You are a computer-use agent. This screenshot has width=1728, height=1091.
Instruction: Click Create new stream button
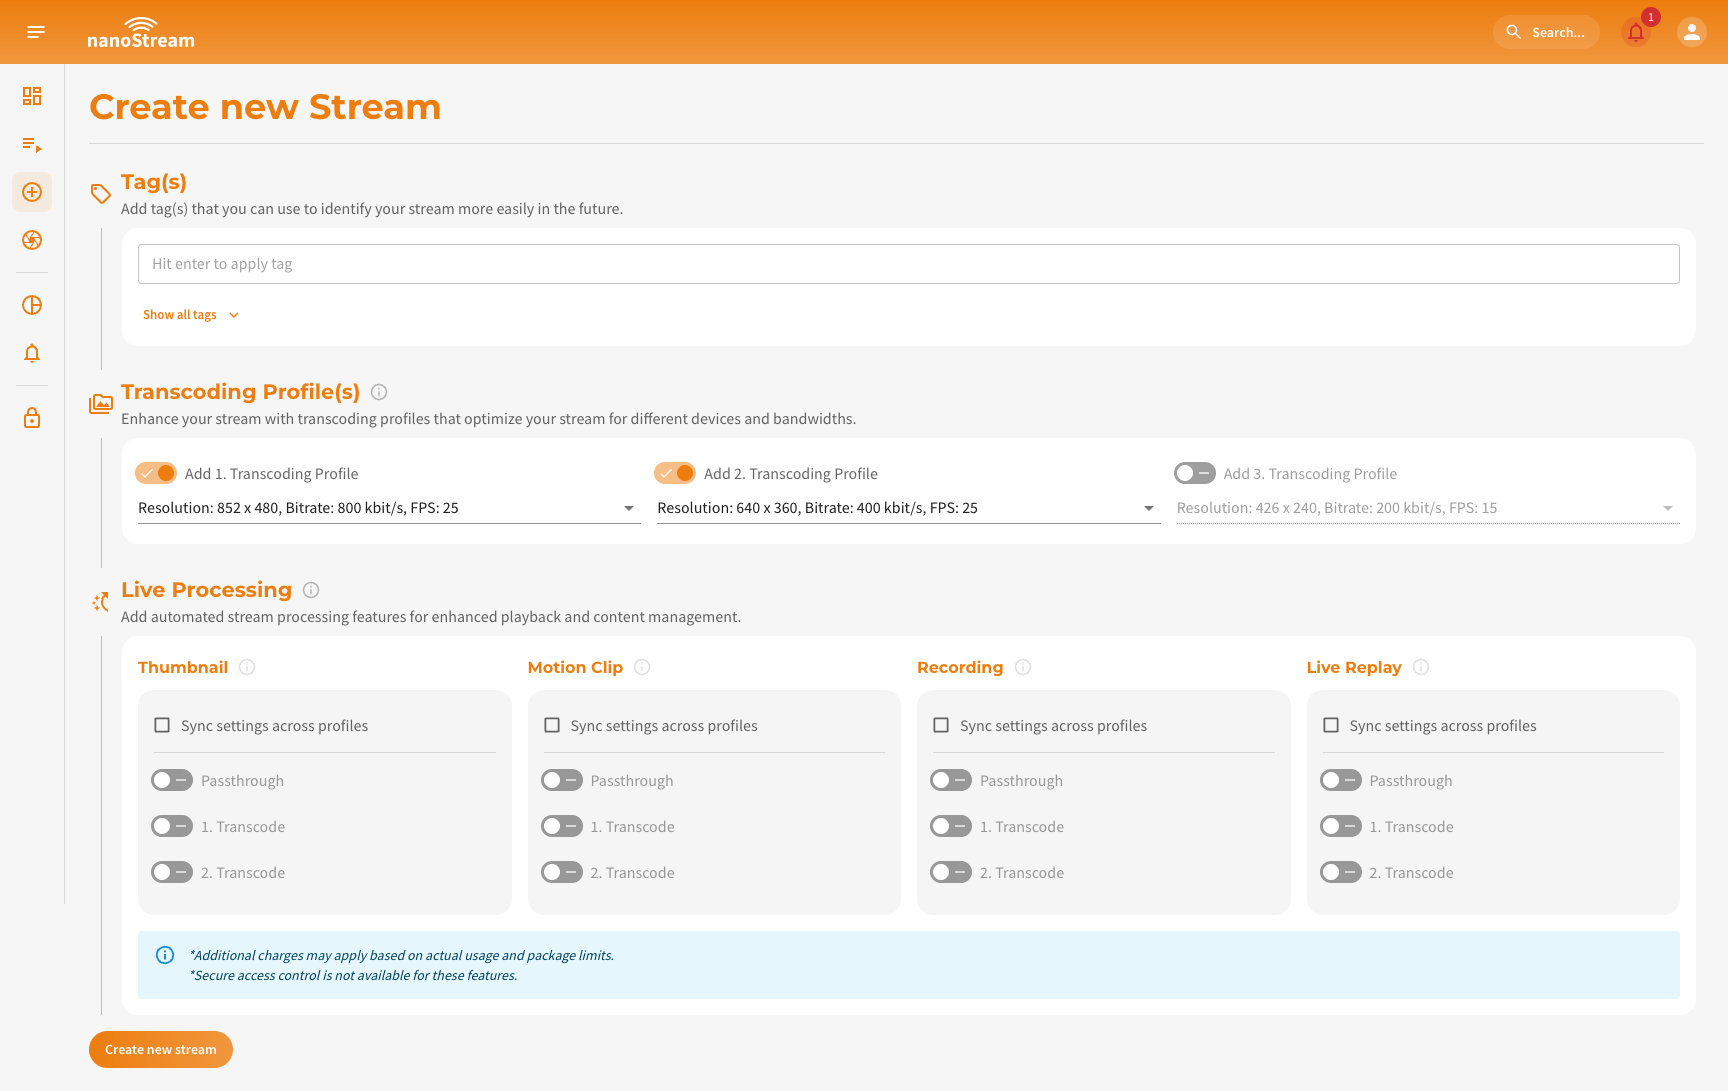tap(161, 1049)
